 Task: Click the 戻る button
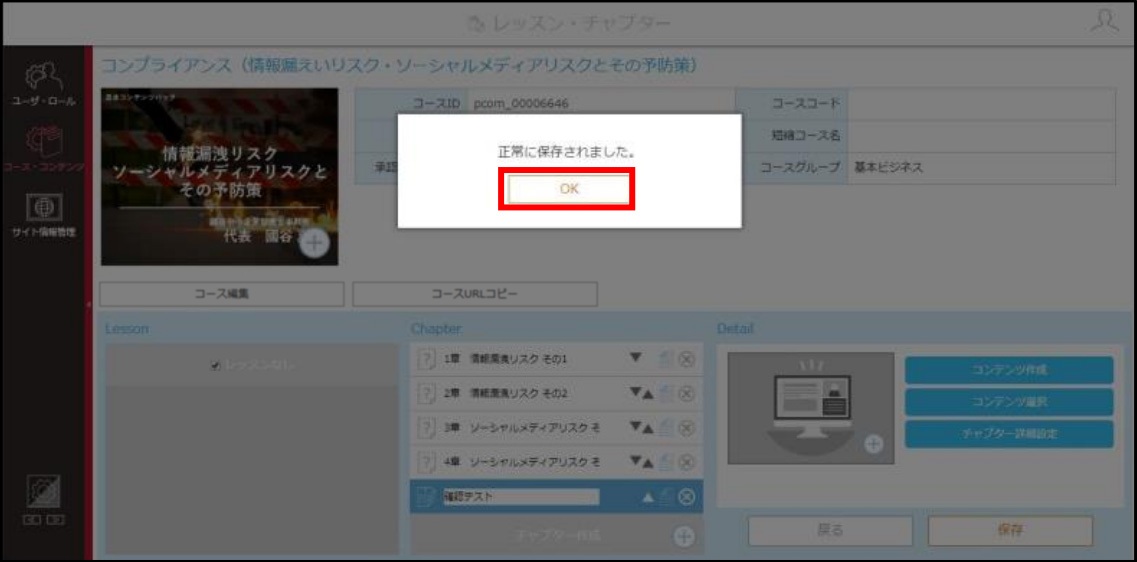[830, 530]
